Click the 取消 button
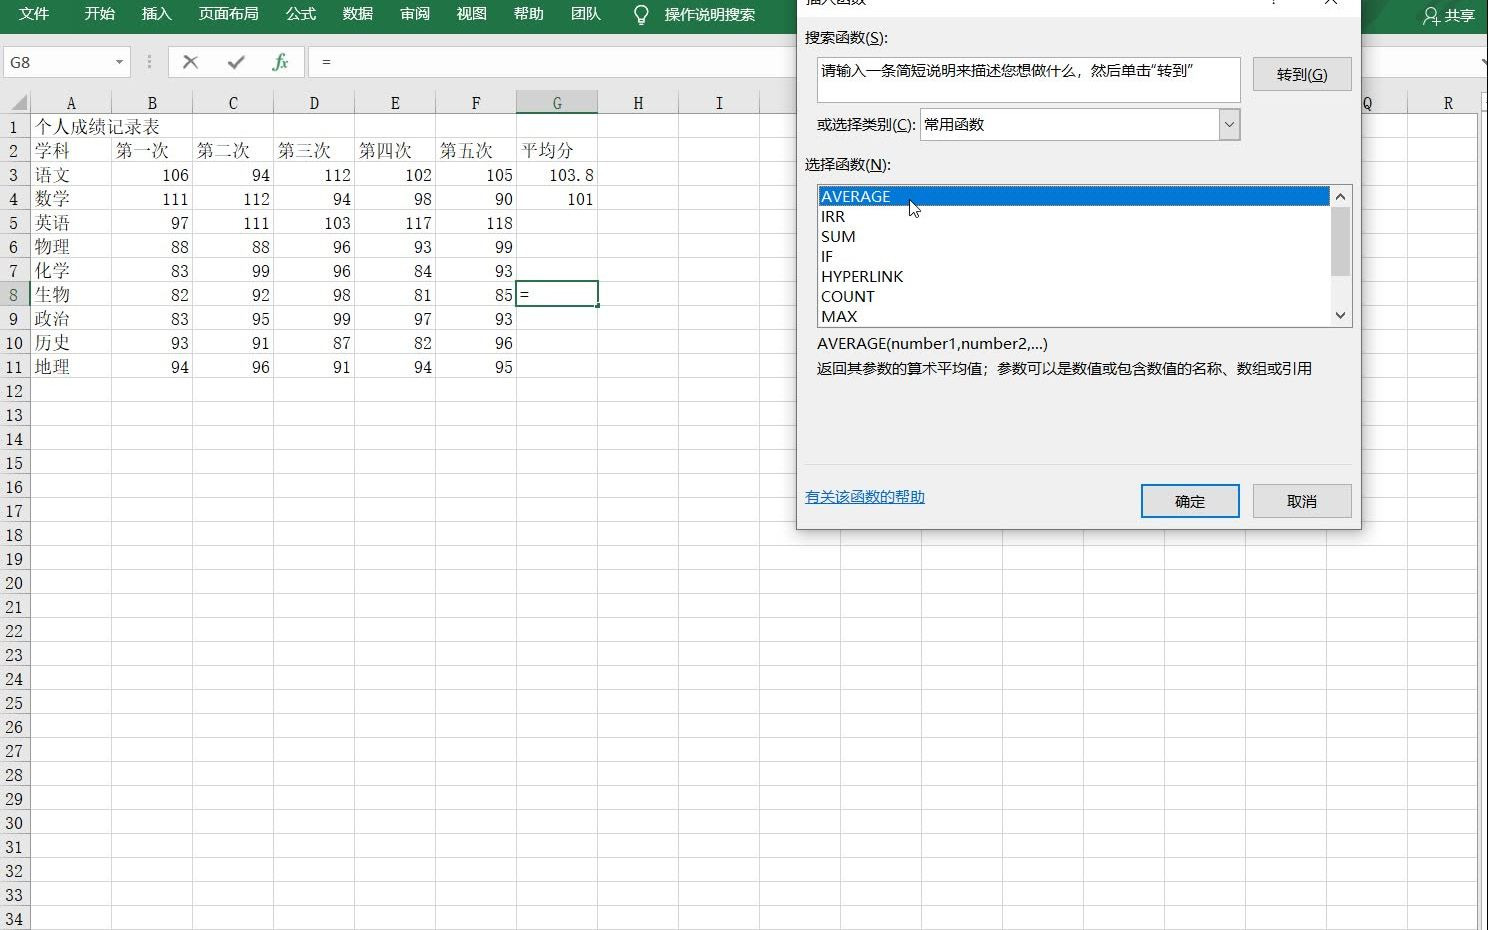The width and height of the screenshot is (1488, 930). 1302,501
